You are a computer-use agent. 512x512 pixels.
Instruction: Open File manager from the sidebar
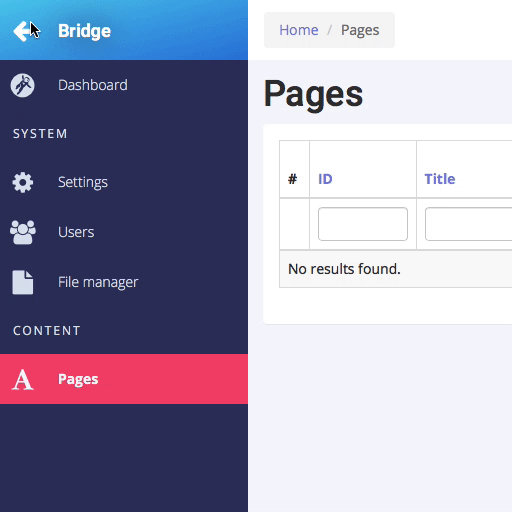click(124, 282)
